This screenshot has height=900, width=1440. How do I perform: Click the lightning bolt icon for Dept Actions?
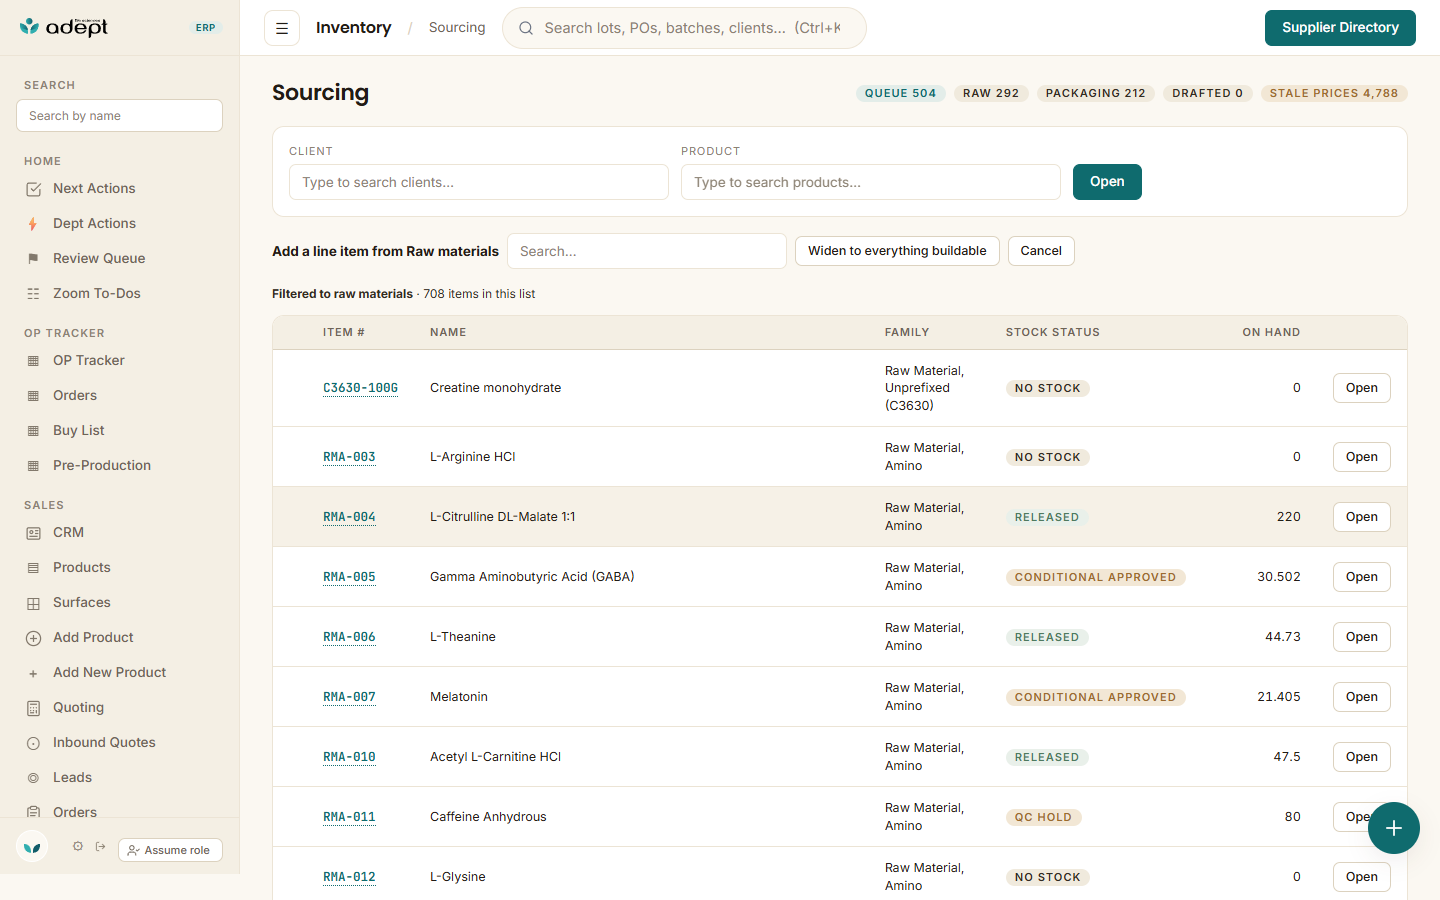[33, 224]
